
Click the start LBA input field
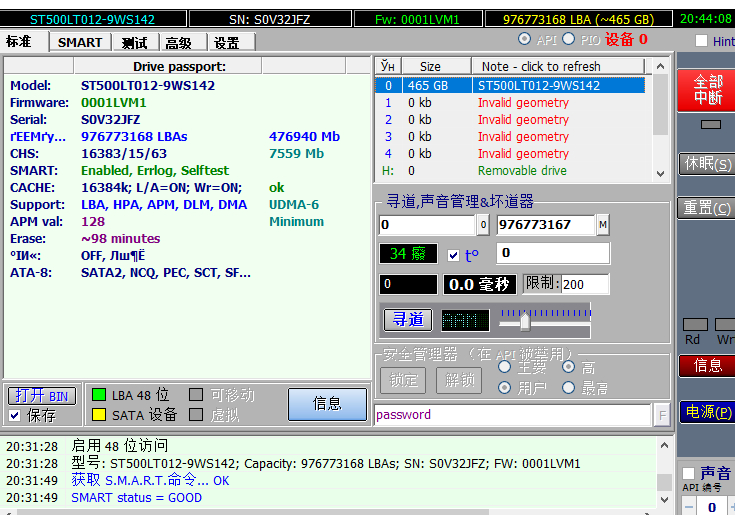[x=427, y=225]
